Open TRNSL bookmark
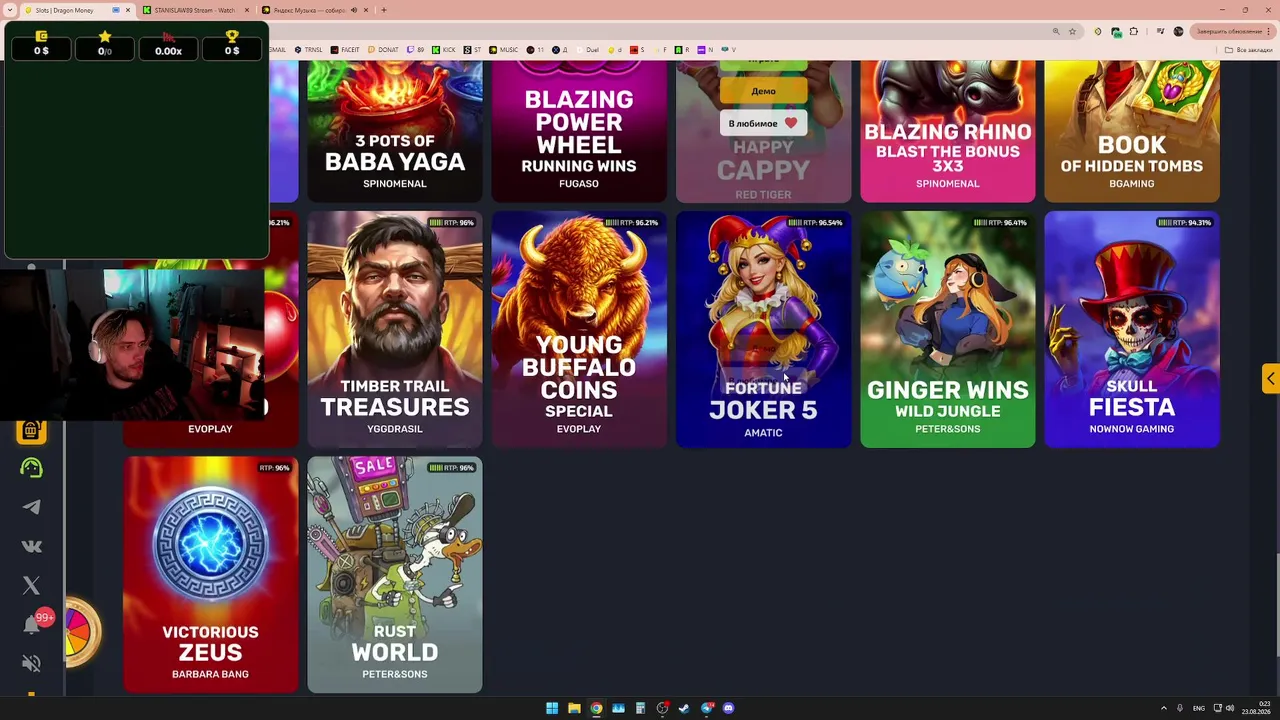The image size is (1280, 720). [308, 50]
